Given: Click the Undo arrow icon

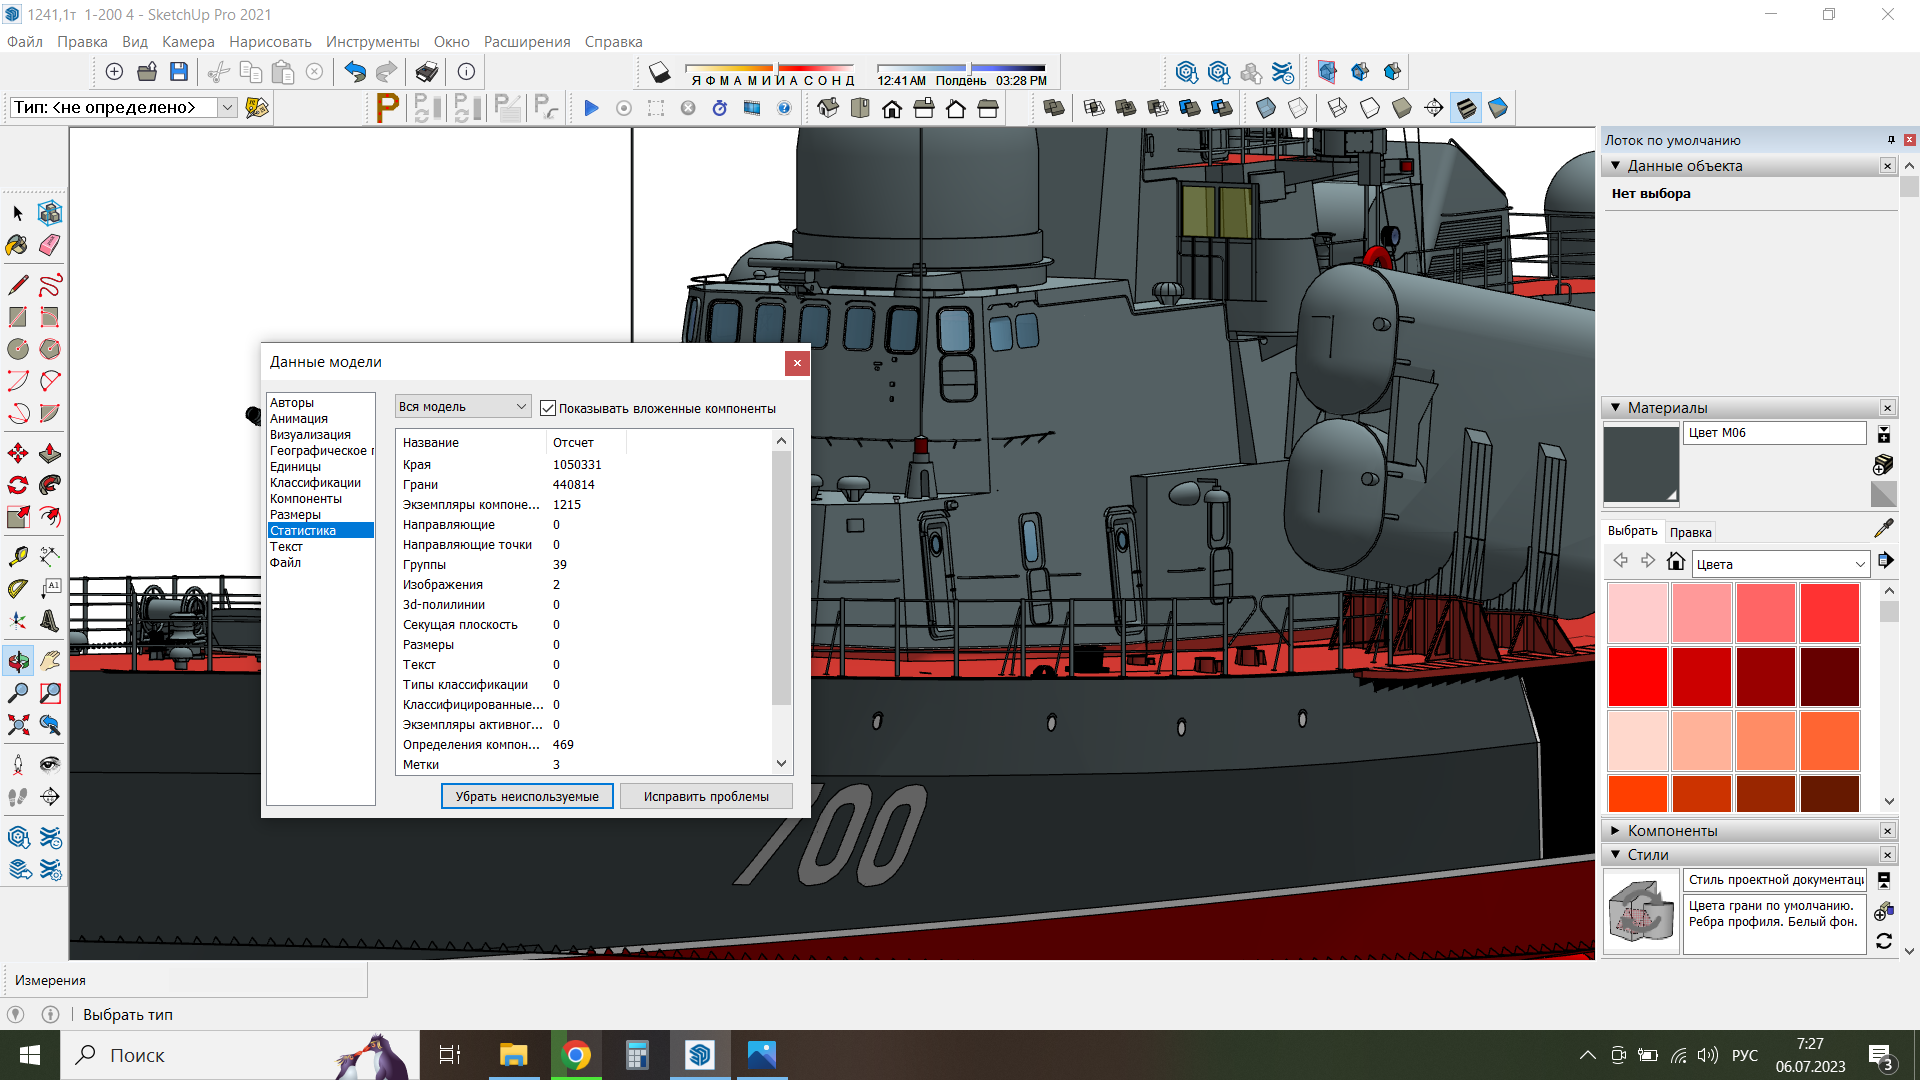Looking at the screenshot, I should coord(354,71).
